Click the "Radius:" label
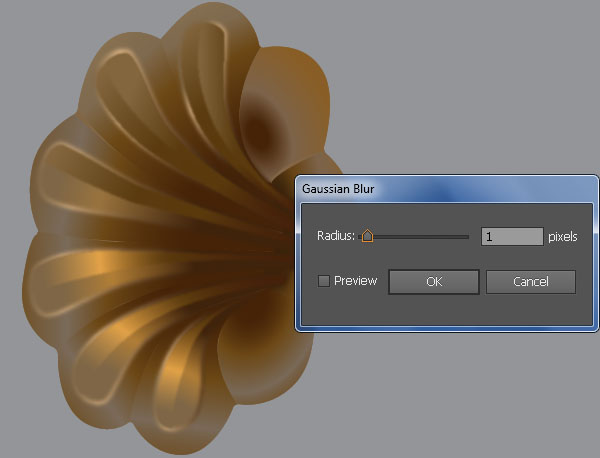Viewport: 600px width, 458px height. (336, 236)
